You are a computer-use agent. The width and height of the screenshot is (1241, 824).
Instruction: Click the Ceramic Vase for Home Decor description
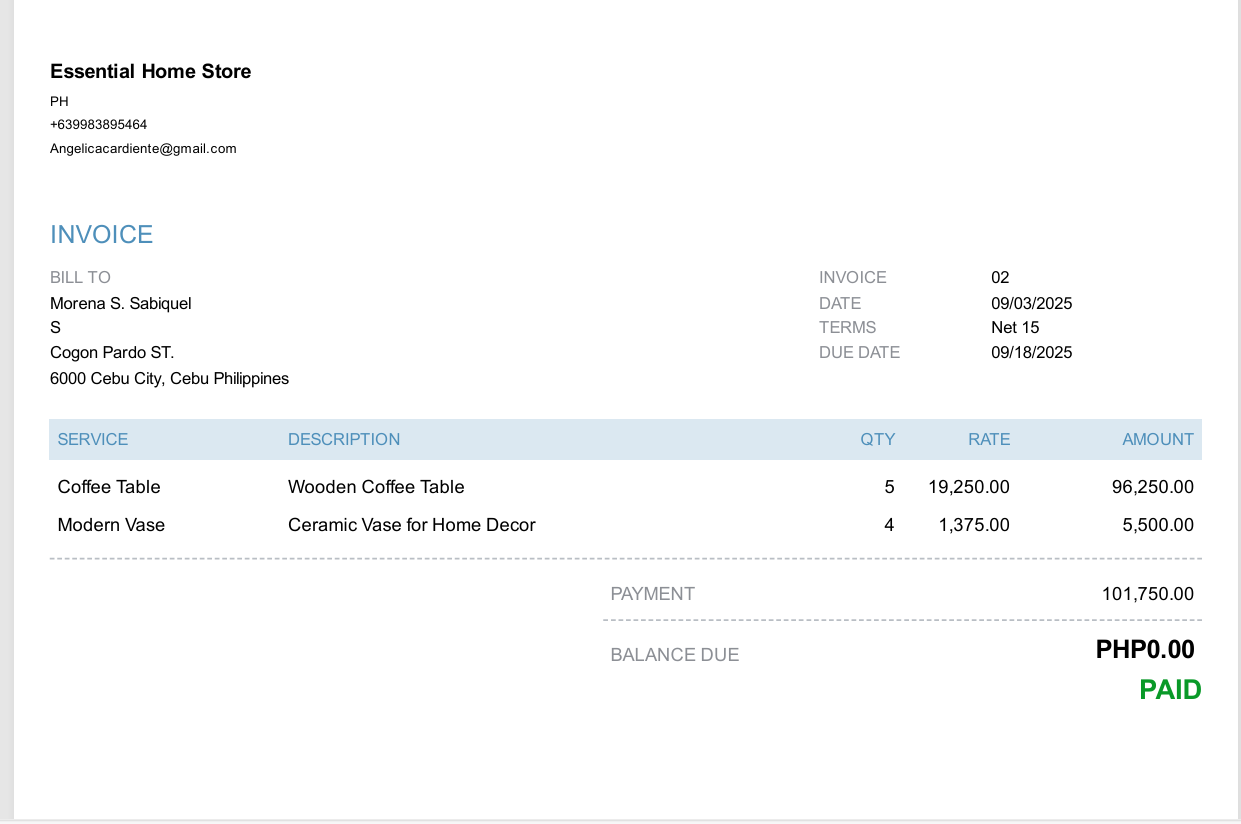coord(411,525)
